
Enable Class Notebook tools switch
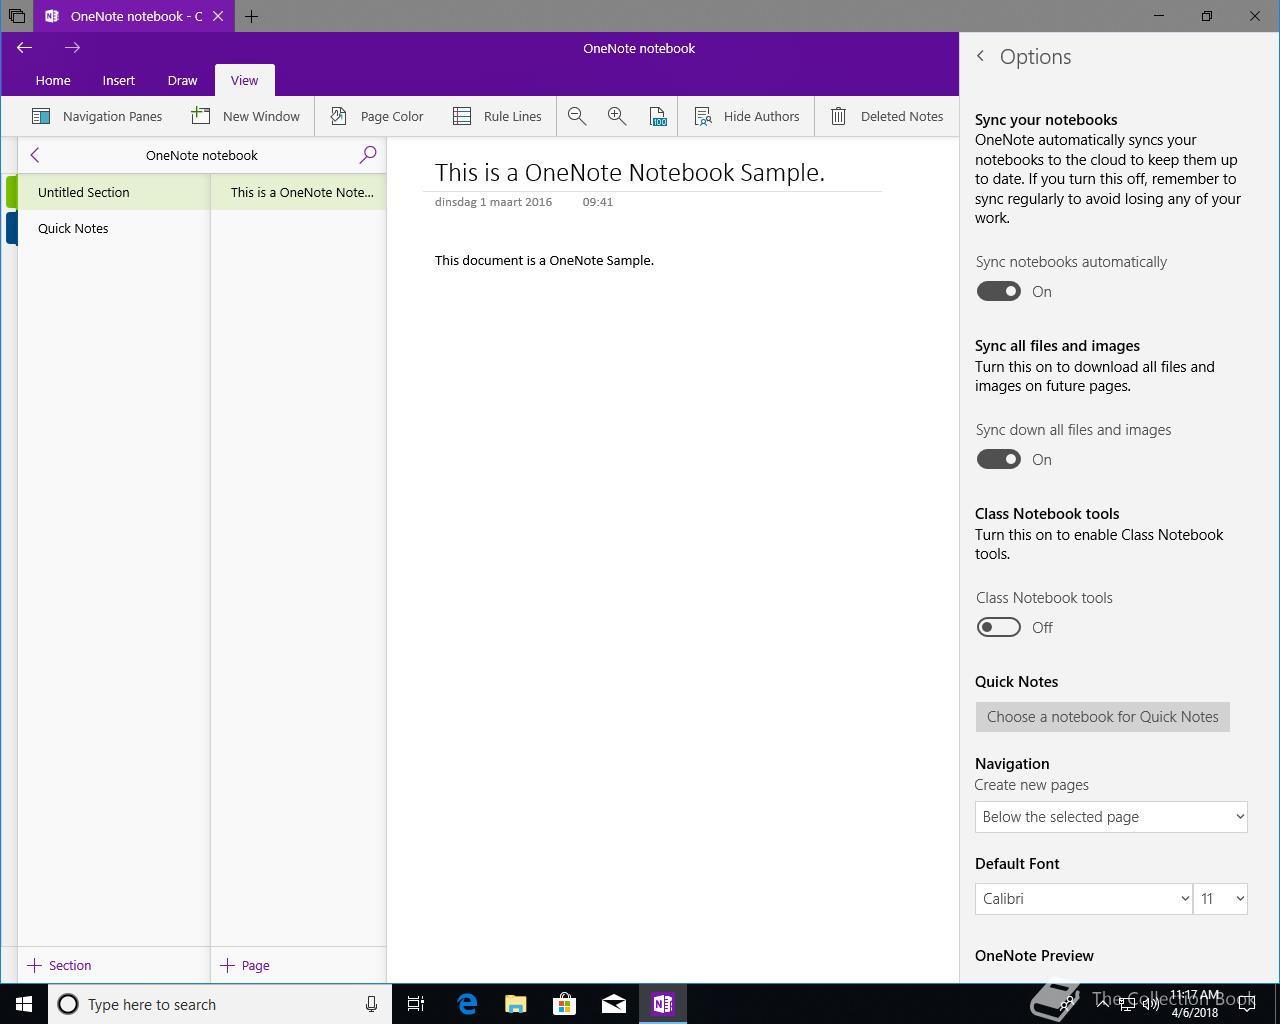999,627
